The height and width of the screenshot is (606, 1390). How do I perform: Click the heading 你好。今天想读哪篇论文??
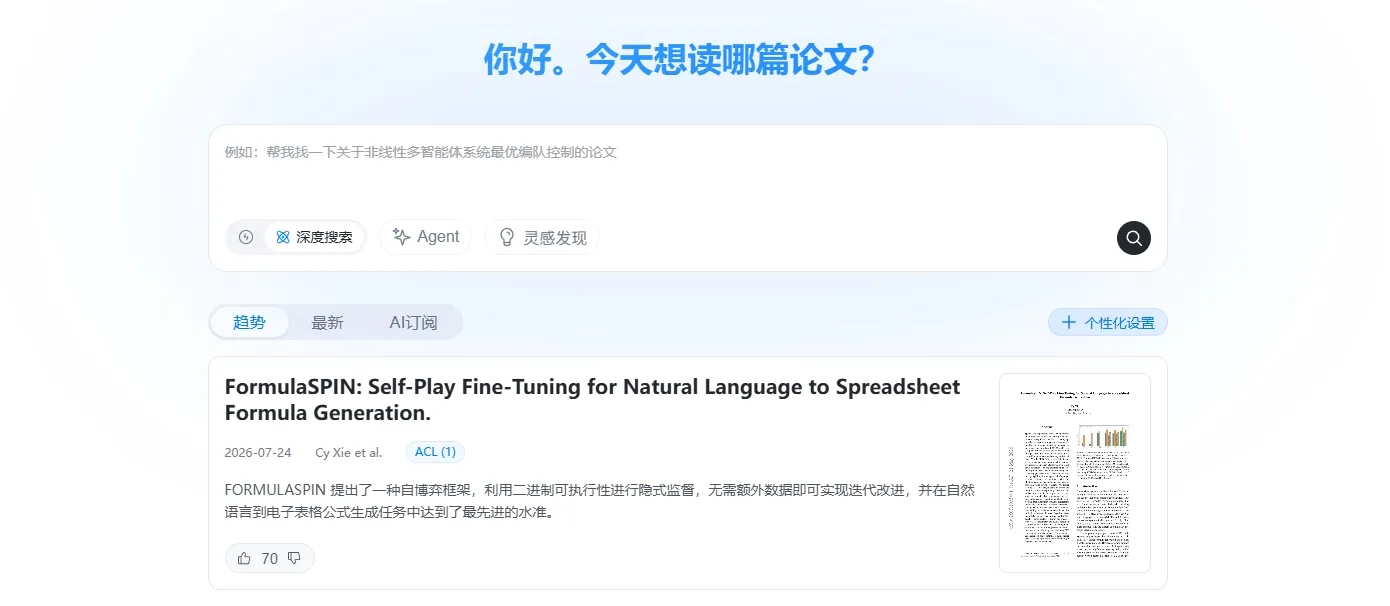[680, 59]
